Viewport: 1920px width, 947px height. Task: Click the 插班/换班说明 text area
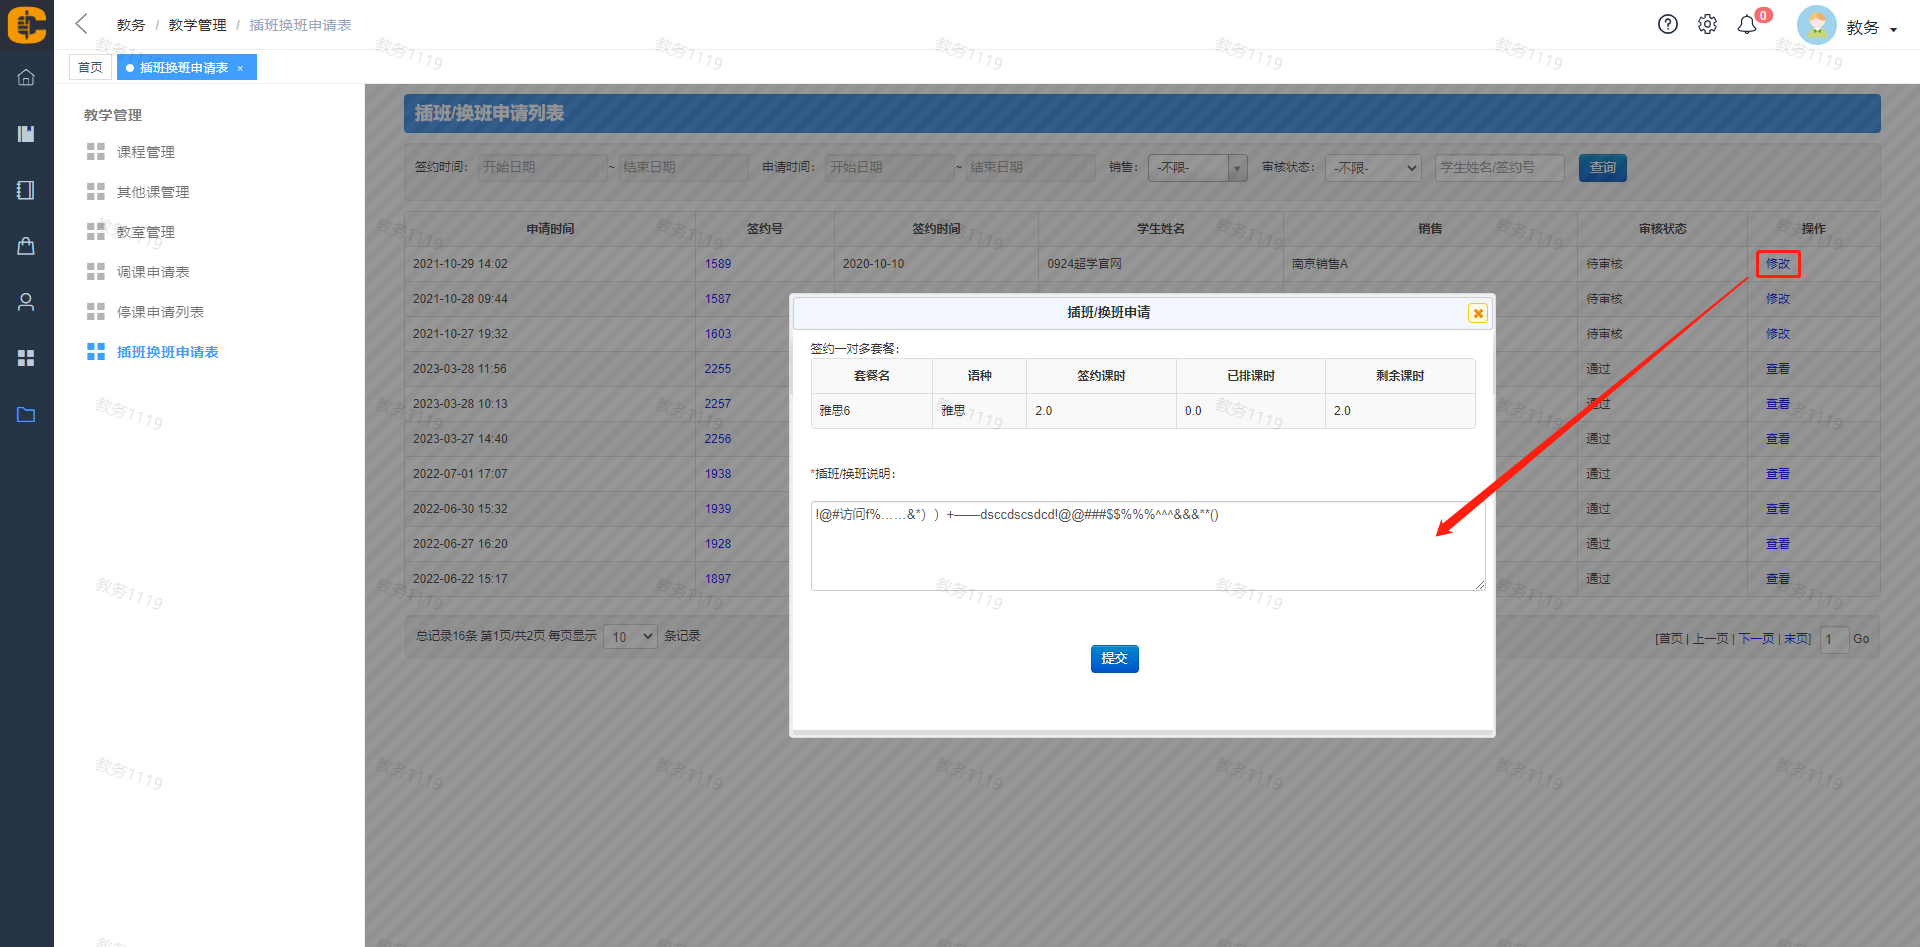[1147, 546]
